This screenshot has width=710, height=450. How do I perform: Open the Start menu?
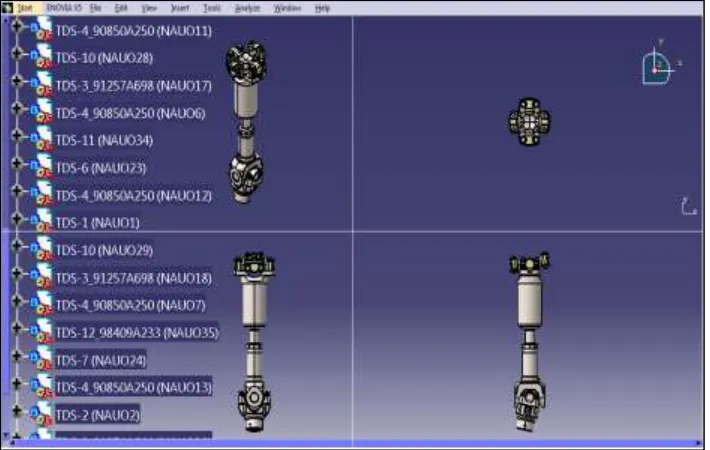coord(24,8)
